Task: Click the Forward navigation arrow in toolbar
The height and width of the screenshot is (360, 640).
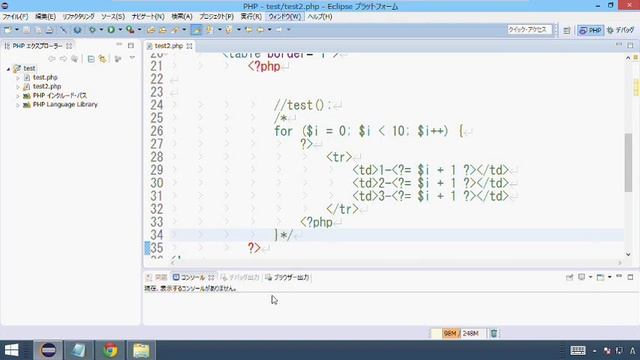Action: tap(279, 30)
